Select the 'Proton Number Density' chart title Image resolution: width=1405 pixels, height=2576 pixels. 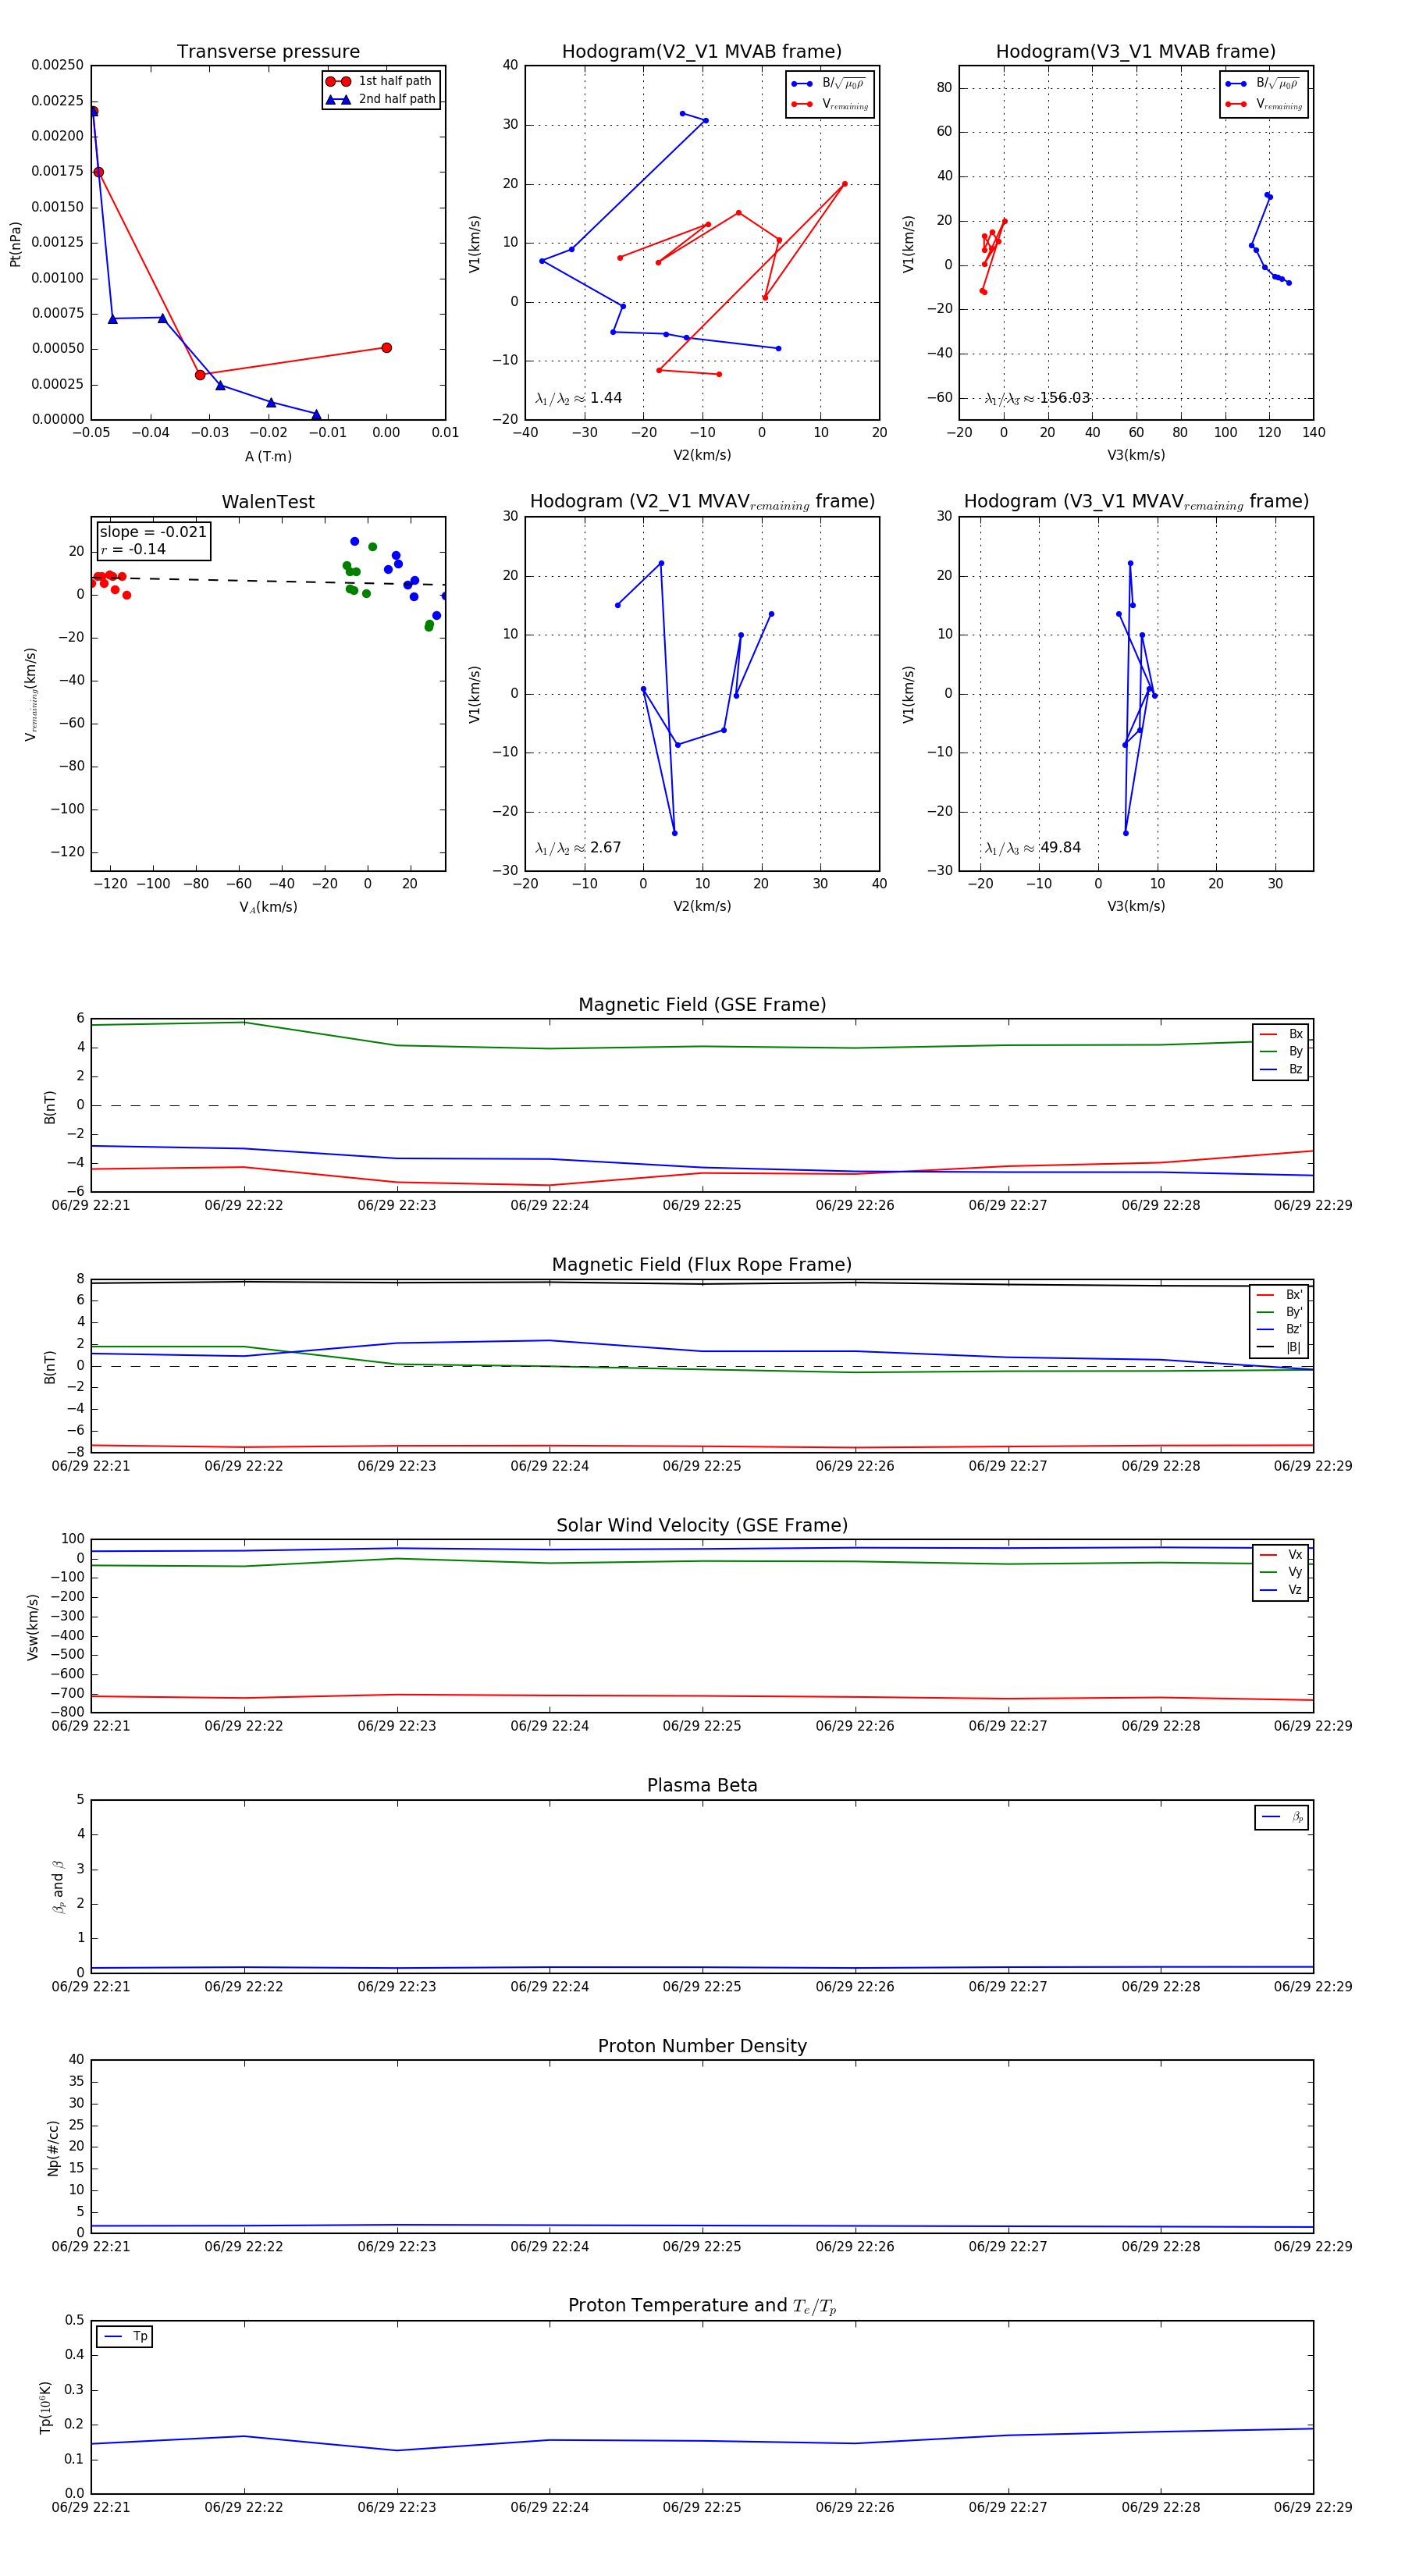[x=702, y=2045]
